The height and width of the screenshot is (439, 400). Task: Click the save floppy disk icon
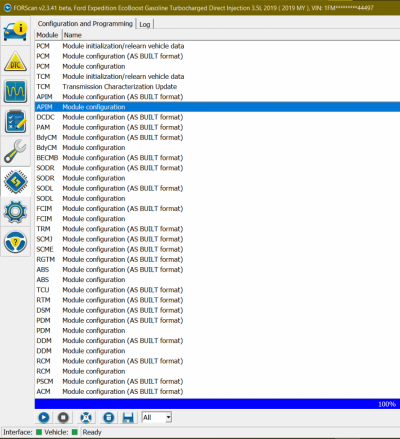pos(128,417)
